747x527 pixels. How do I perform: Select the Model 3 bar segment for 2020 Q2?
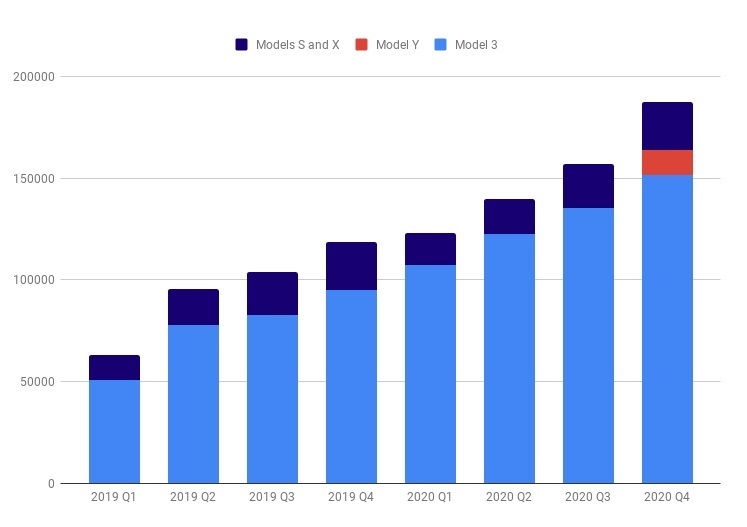pyautogui.click(x=509, y=358)
